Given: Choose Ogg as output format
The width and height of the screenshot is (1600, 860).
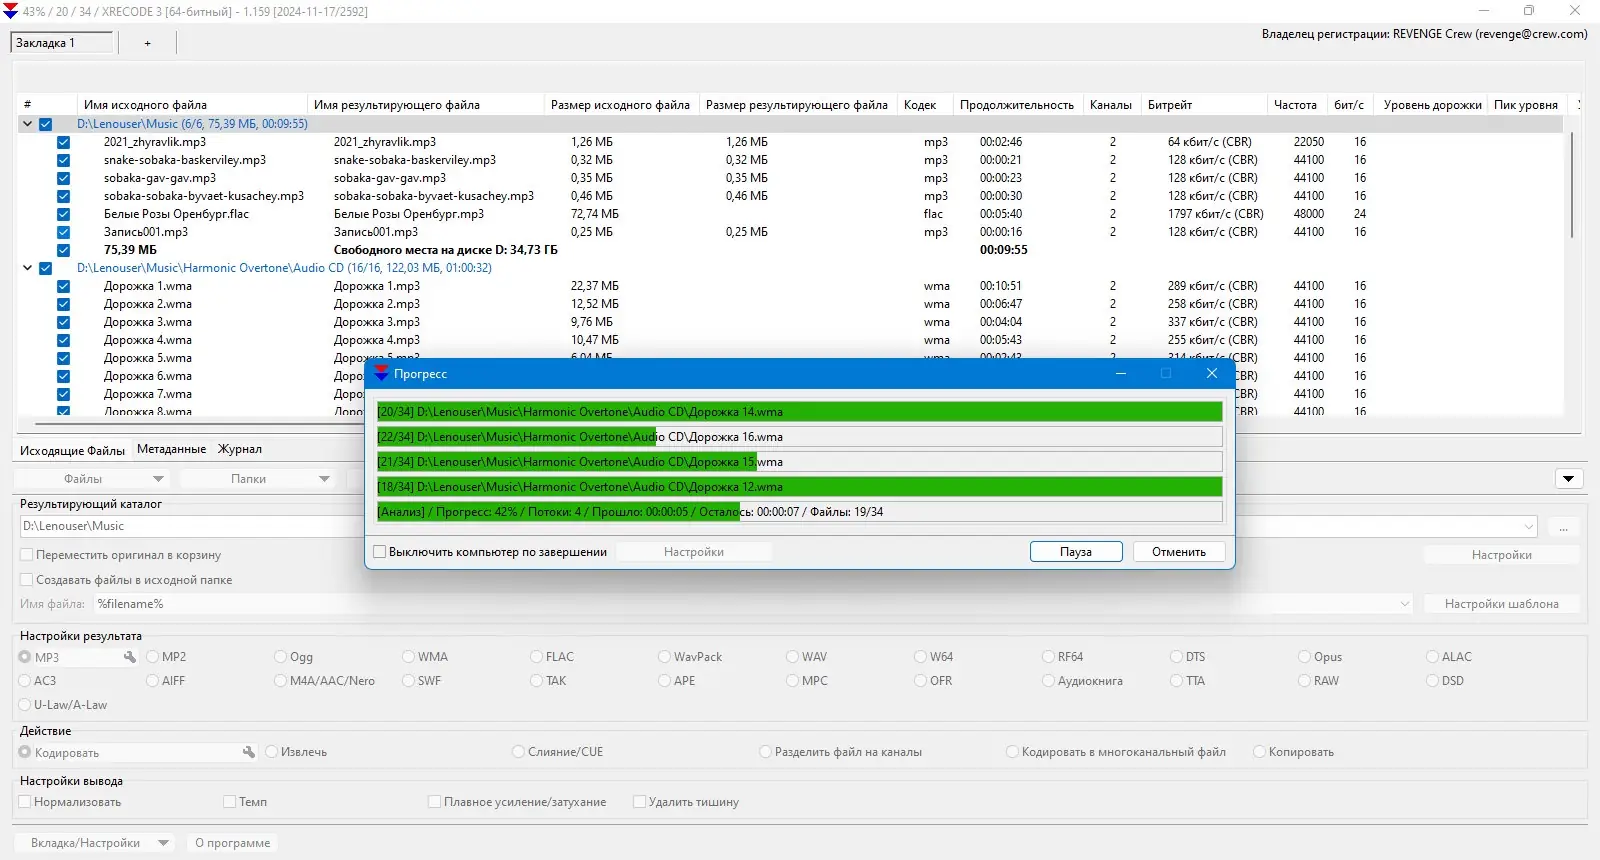Looking at the screenshot, I should click(x=281, y=657).
